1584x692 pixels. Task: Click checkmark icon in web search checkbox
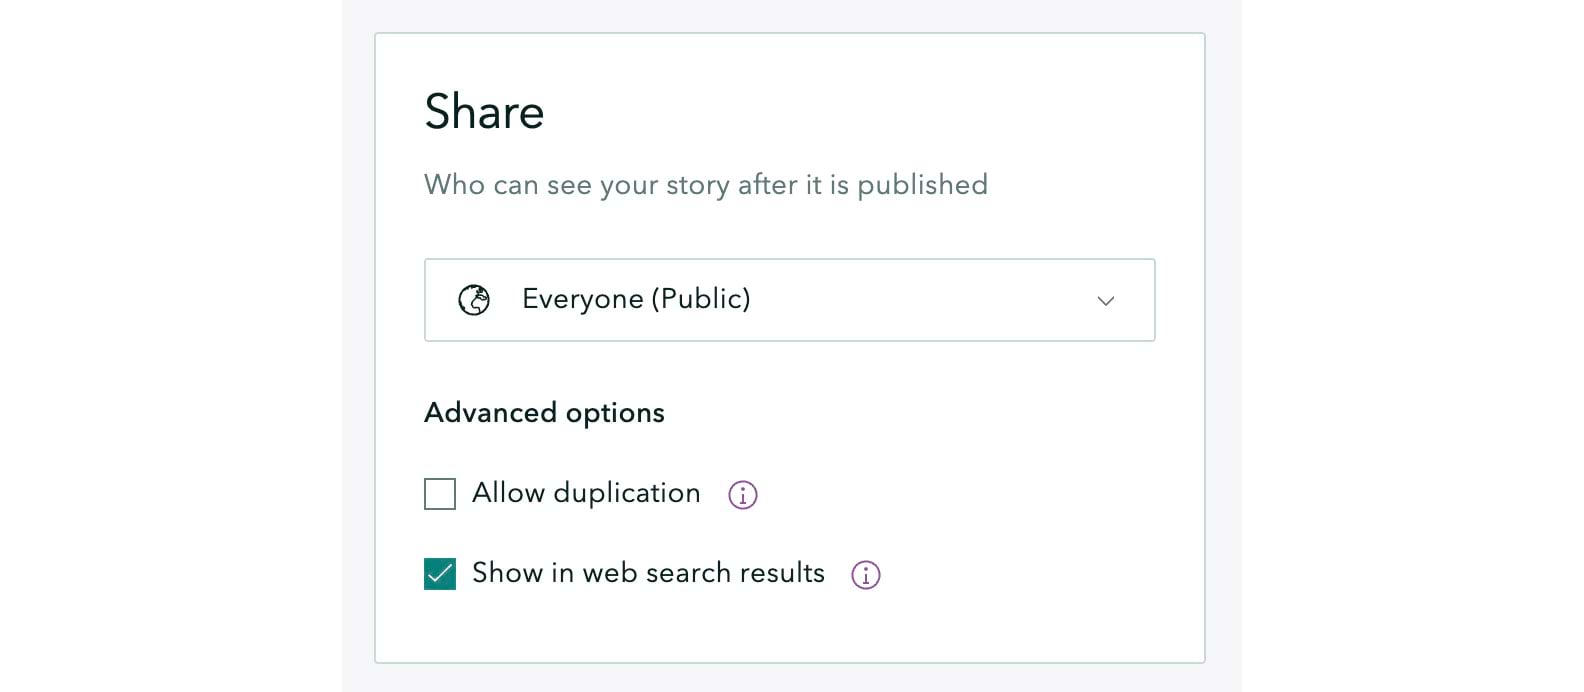coord(440,574)
